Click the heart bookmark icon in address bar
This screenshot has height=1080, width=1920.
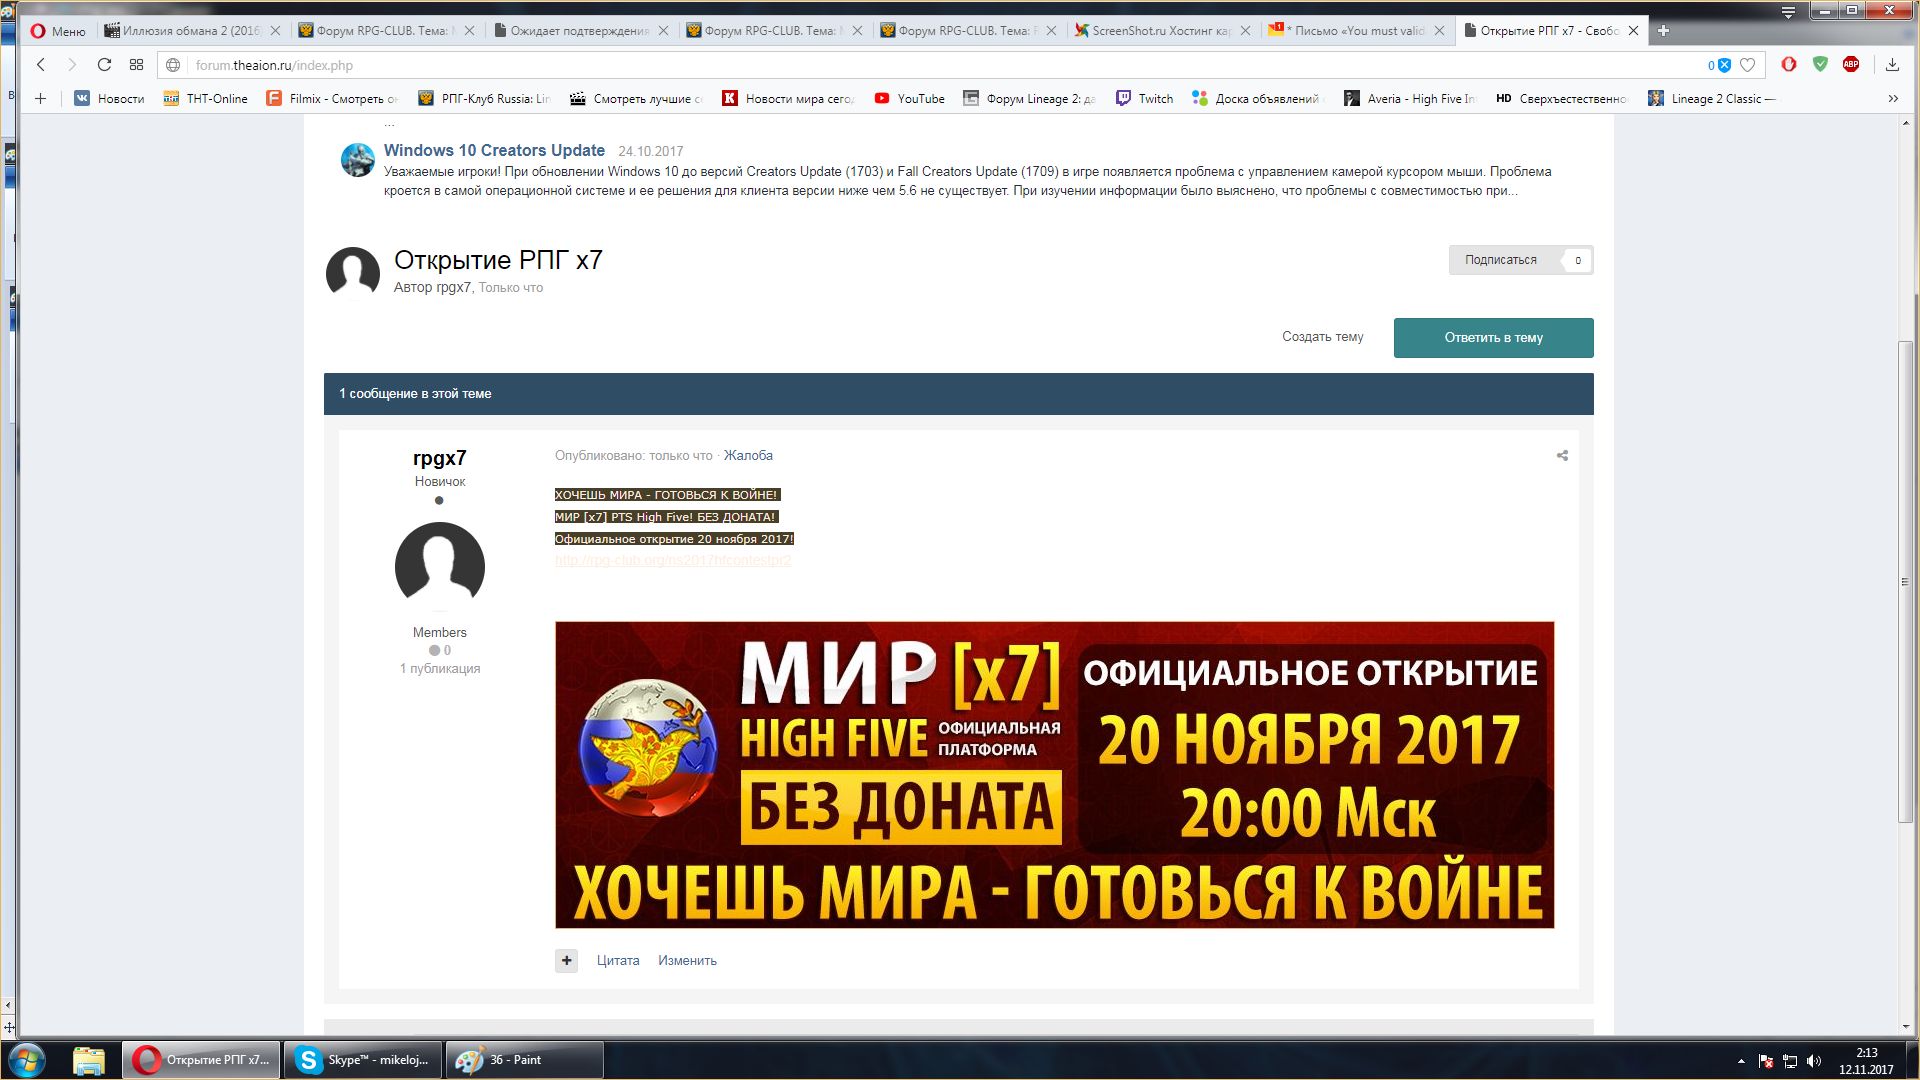(1747, 65)
